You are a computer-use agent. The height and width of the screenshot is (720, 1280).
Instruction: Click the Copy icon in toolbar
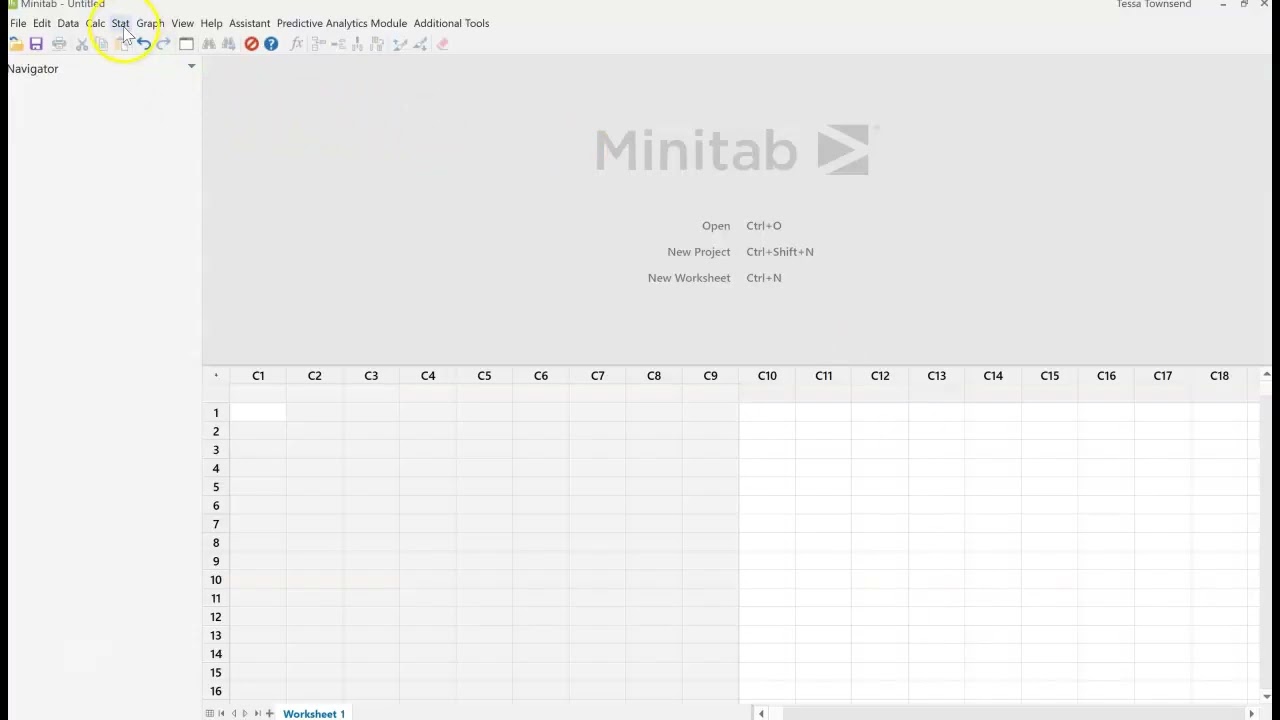pos(101,44)
